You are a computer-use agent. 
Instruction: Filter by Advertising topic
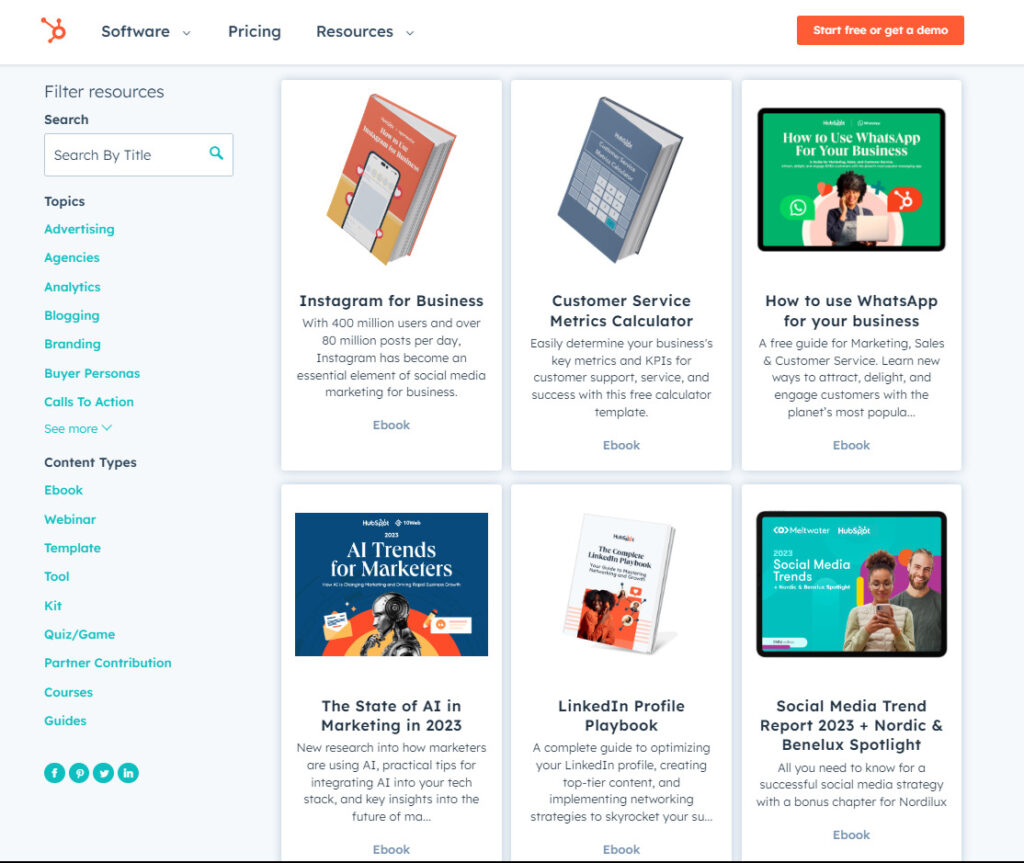(x=79, y=229)
